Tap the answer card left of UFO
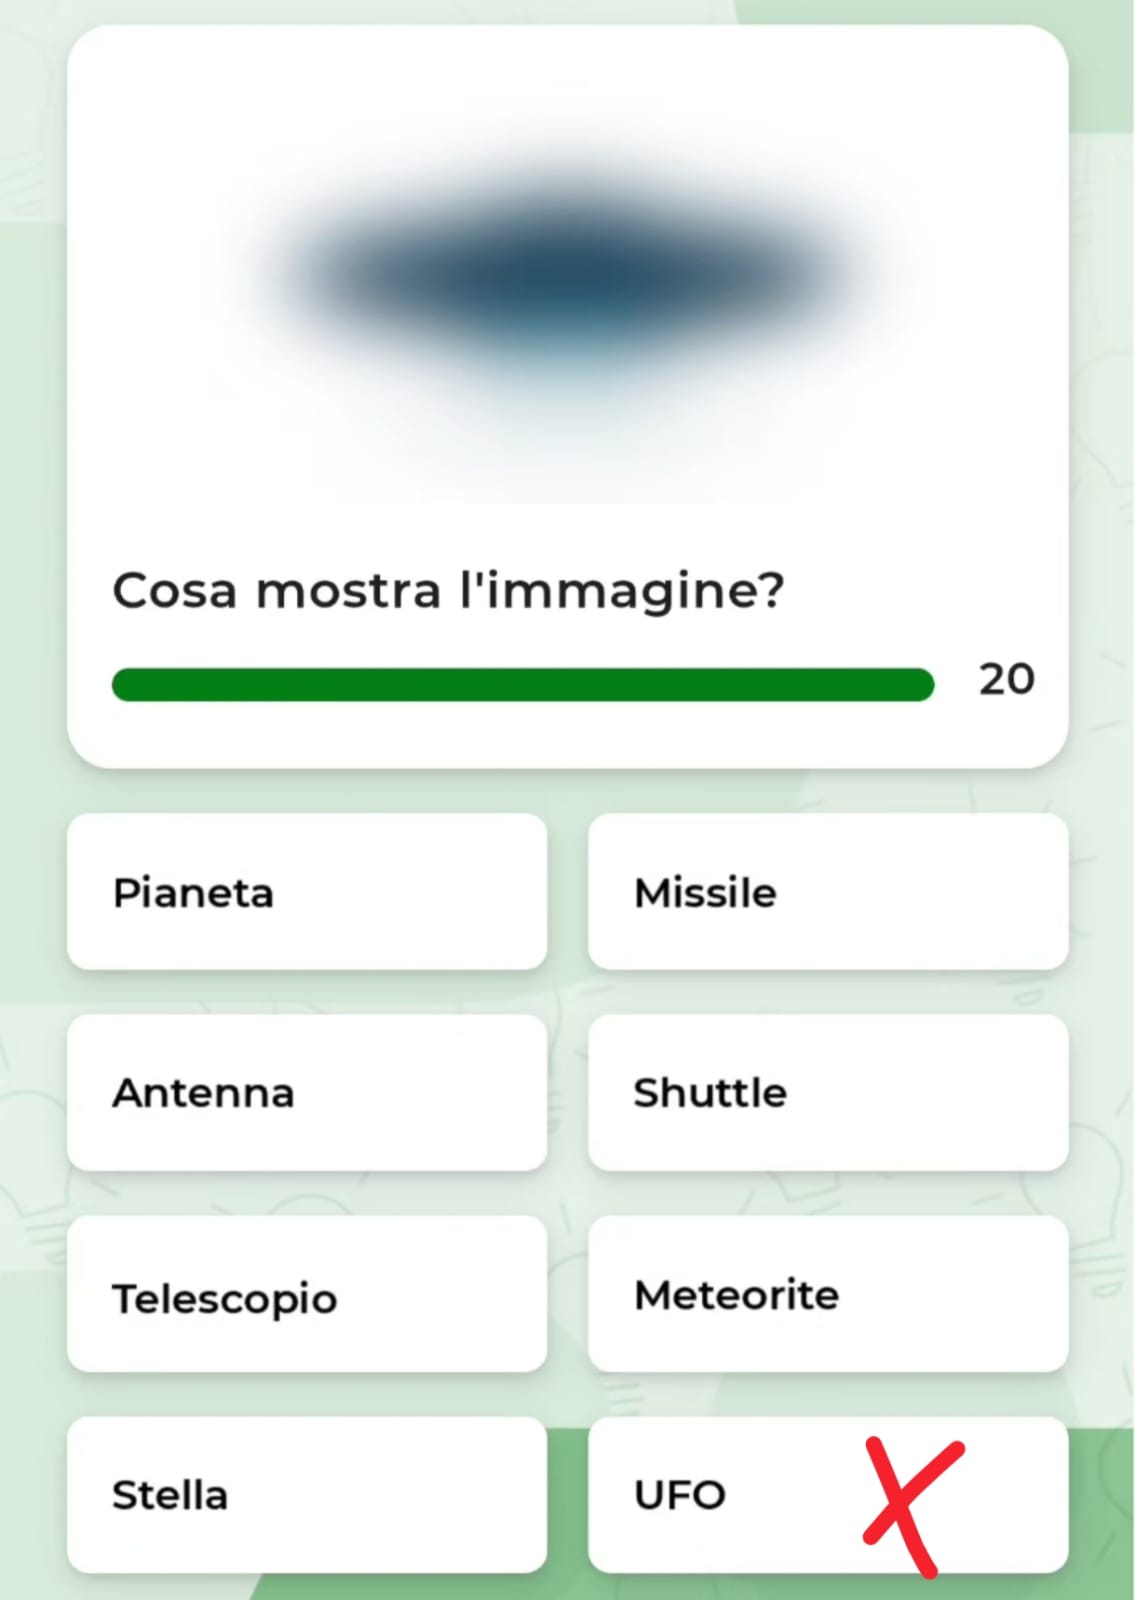 pos(306,1495)
